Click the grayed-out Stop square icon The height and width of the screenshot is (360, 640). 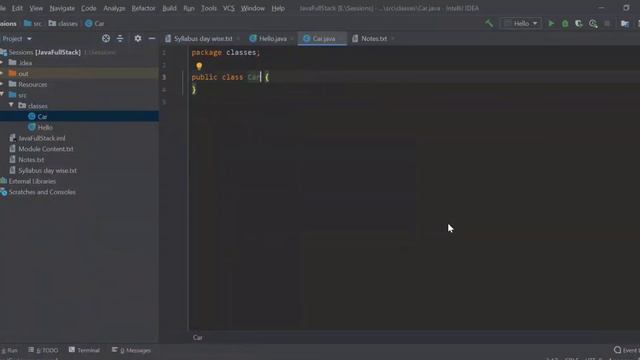pyautogui.click(x=607, y=24)
